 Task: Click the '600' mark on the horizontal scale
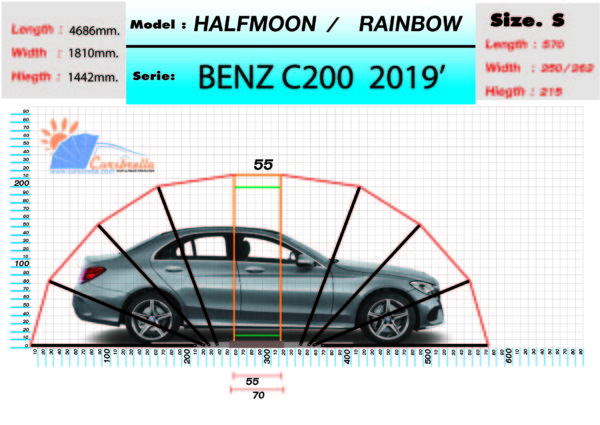click(508, 356)
